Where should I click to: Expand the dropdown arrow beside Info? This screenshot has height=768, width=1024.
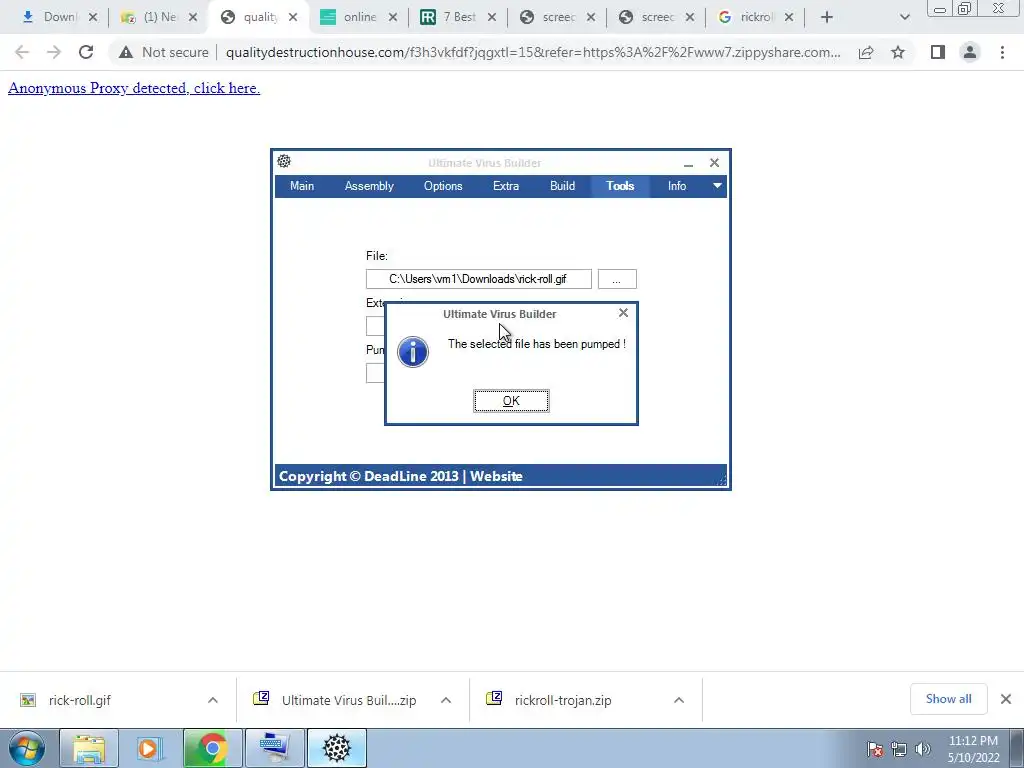[717, 186]
